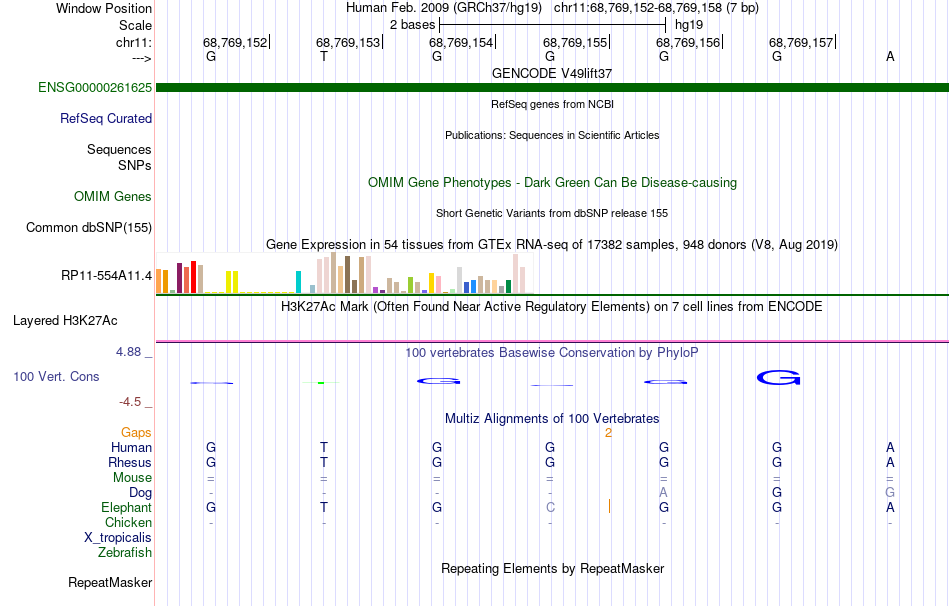Click the orange 2 in Gaps row

point(608,433)
